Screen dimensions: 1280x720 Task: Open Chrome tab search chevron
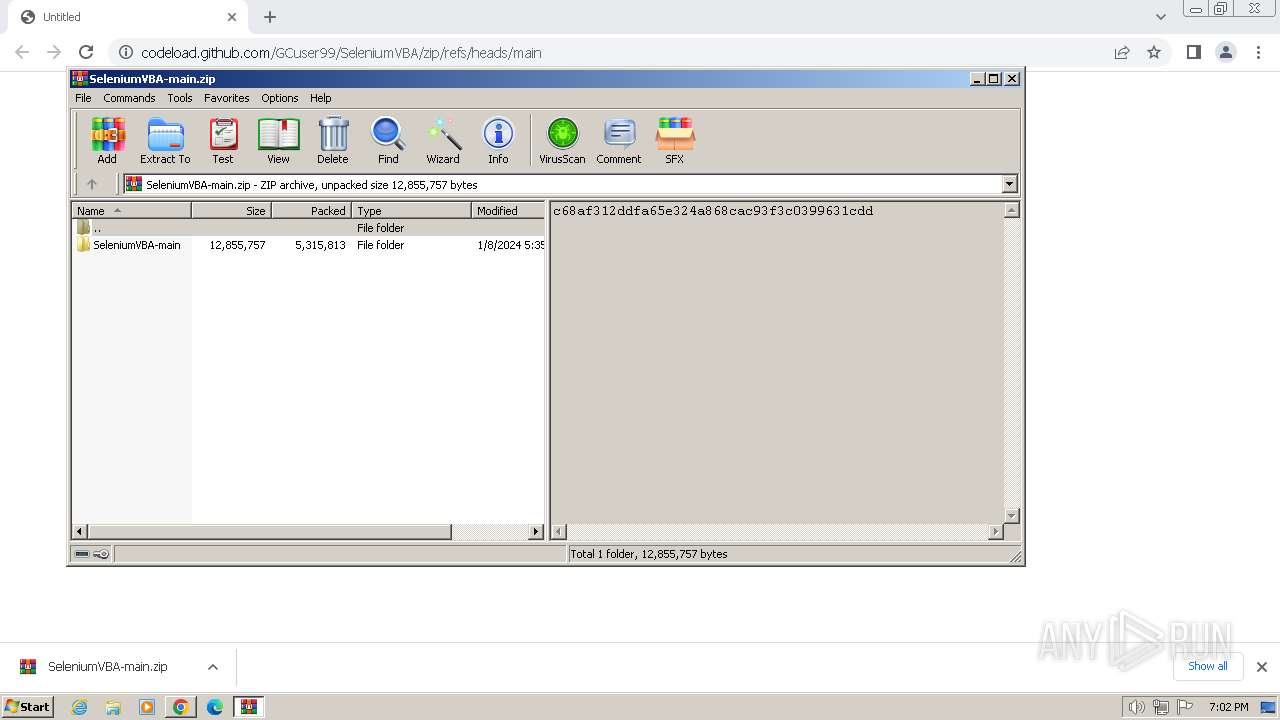pos(1160,17)
